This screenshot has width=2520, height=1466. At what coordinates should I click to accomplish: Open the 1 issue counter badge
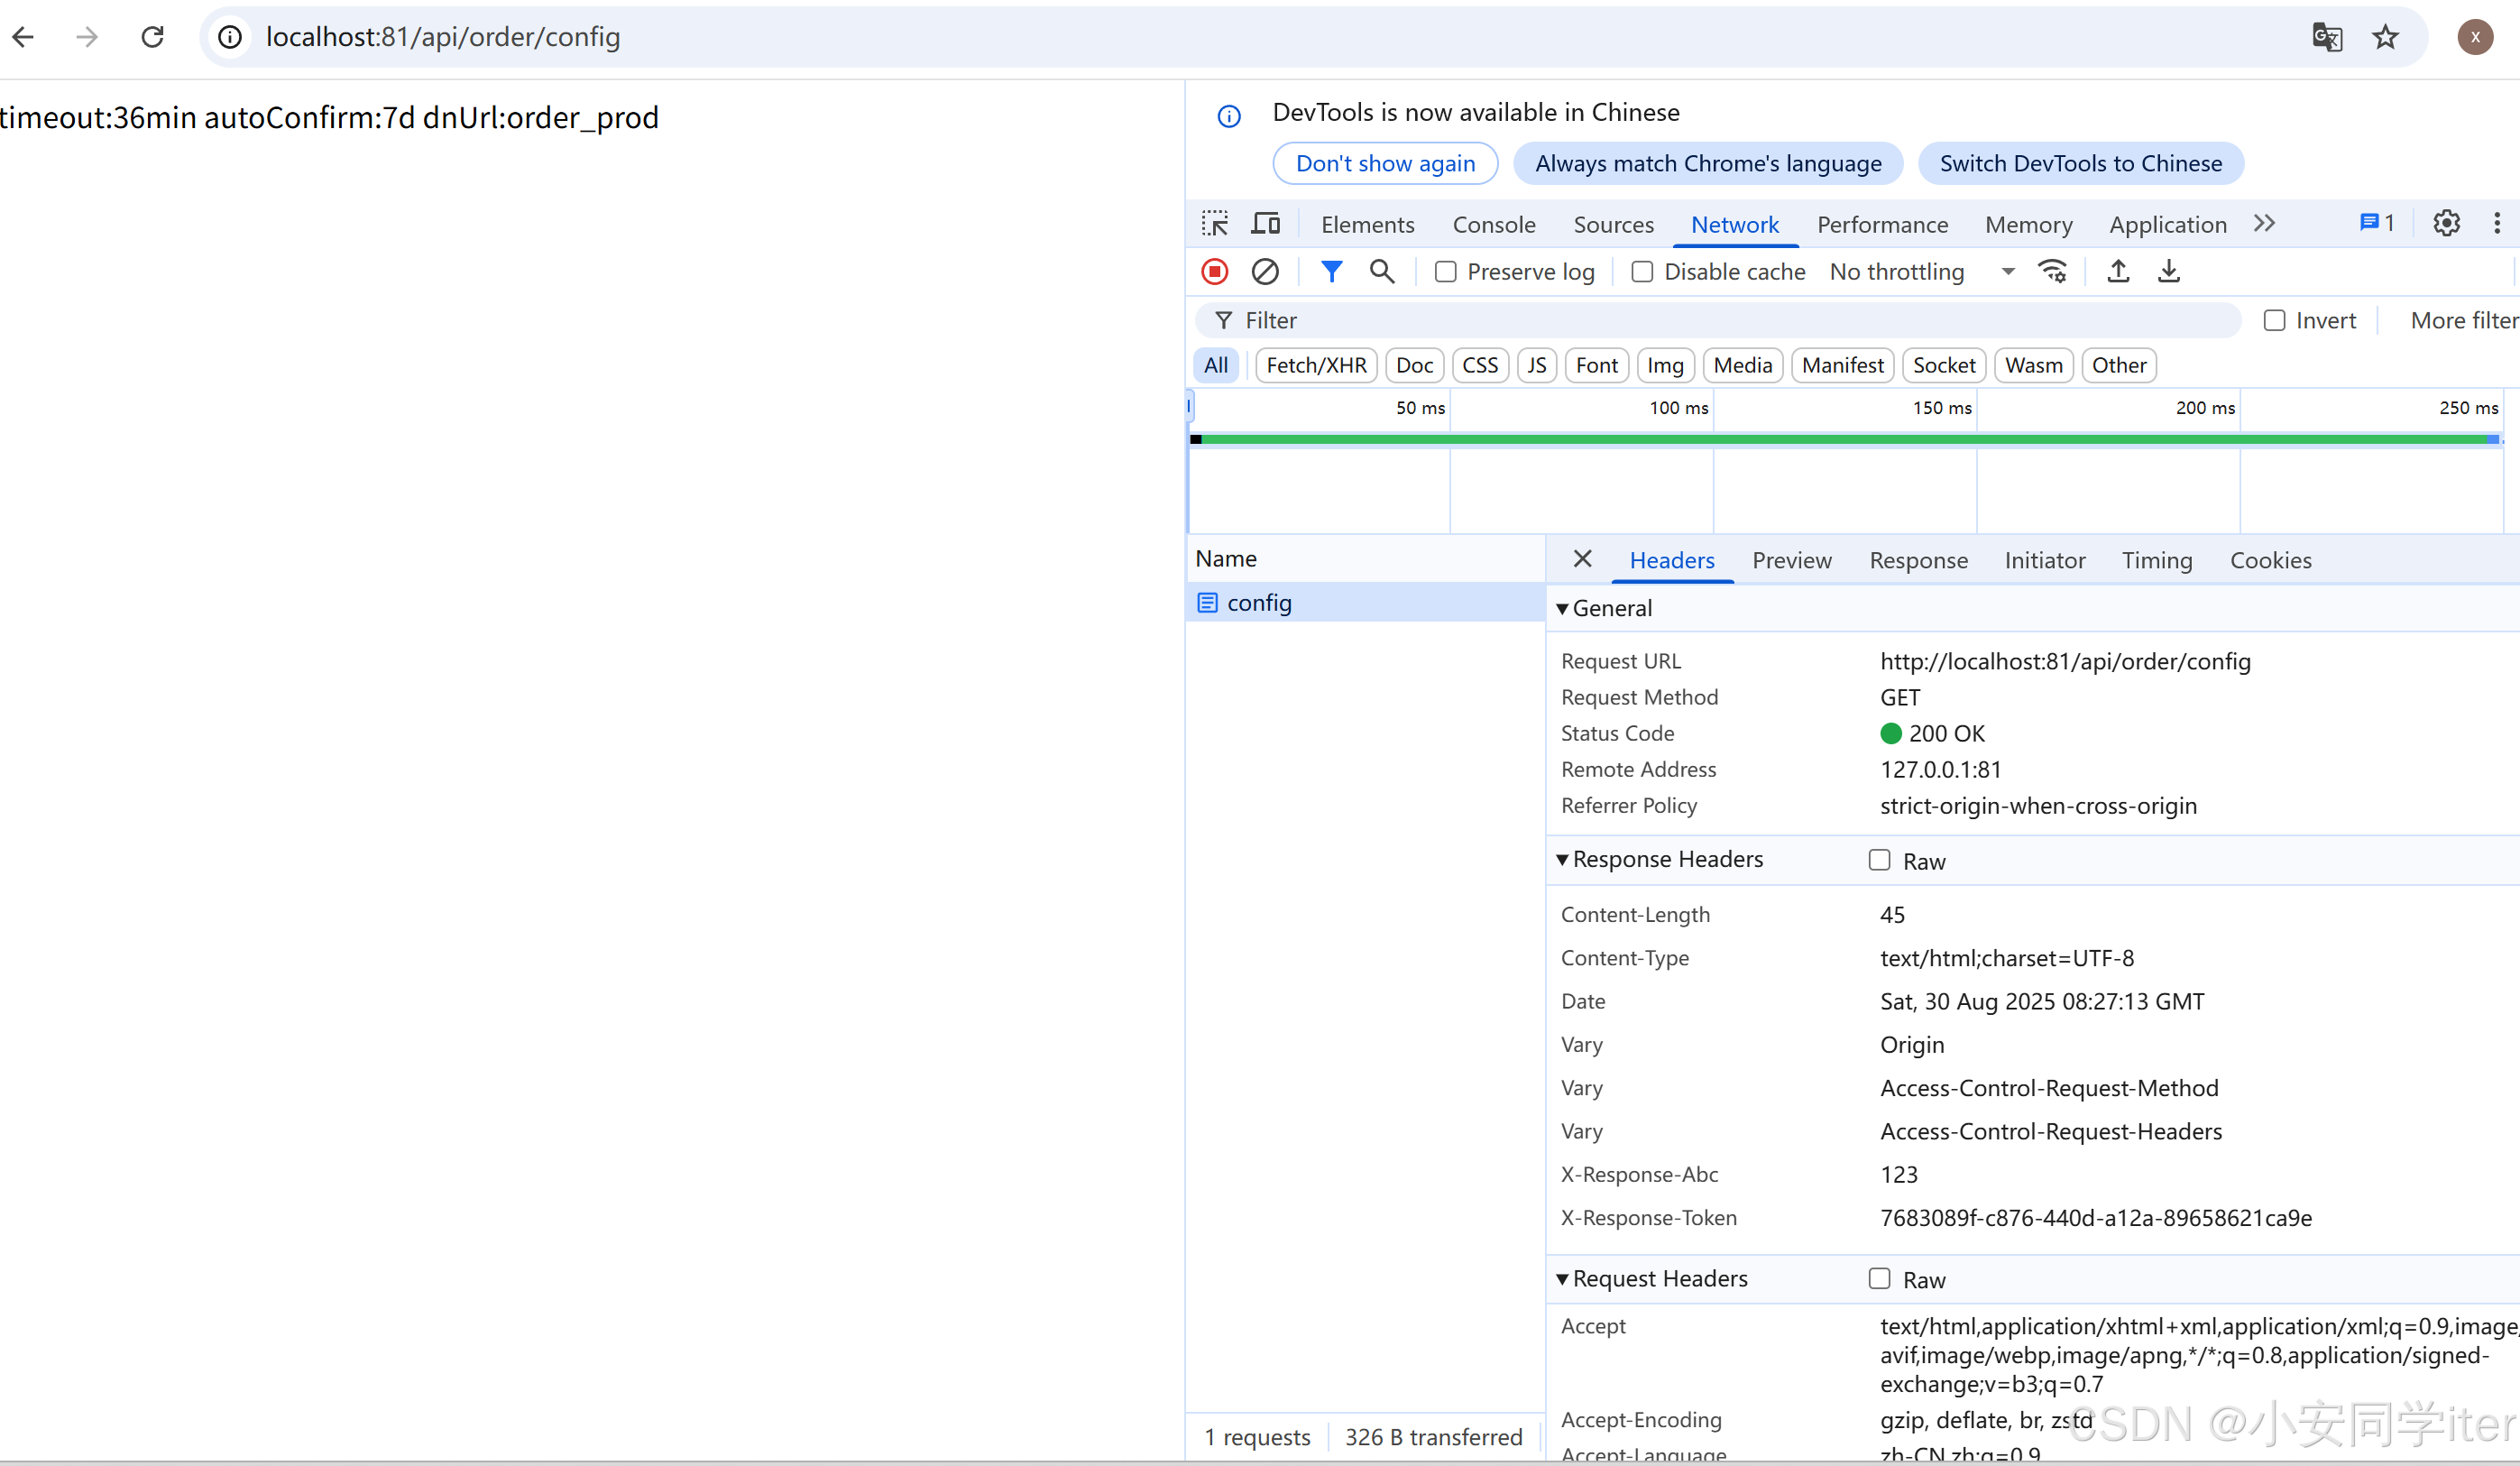[2376, 223]
